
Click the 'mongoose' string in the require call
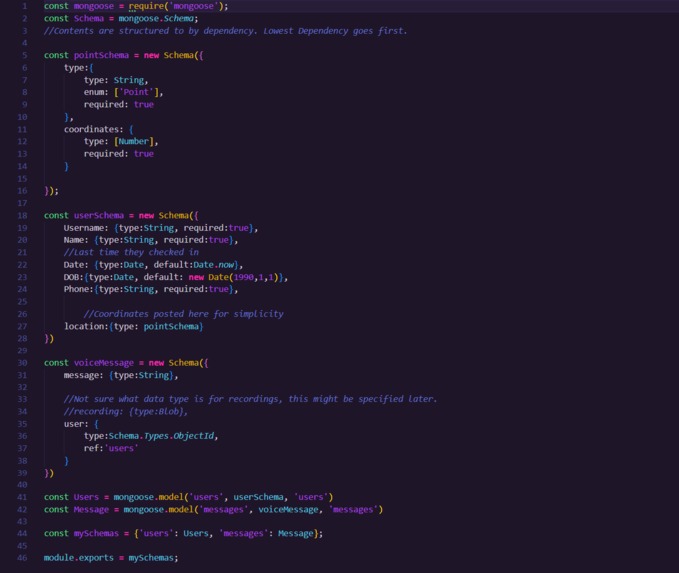tap(194, 6)
